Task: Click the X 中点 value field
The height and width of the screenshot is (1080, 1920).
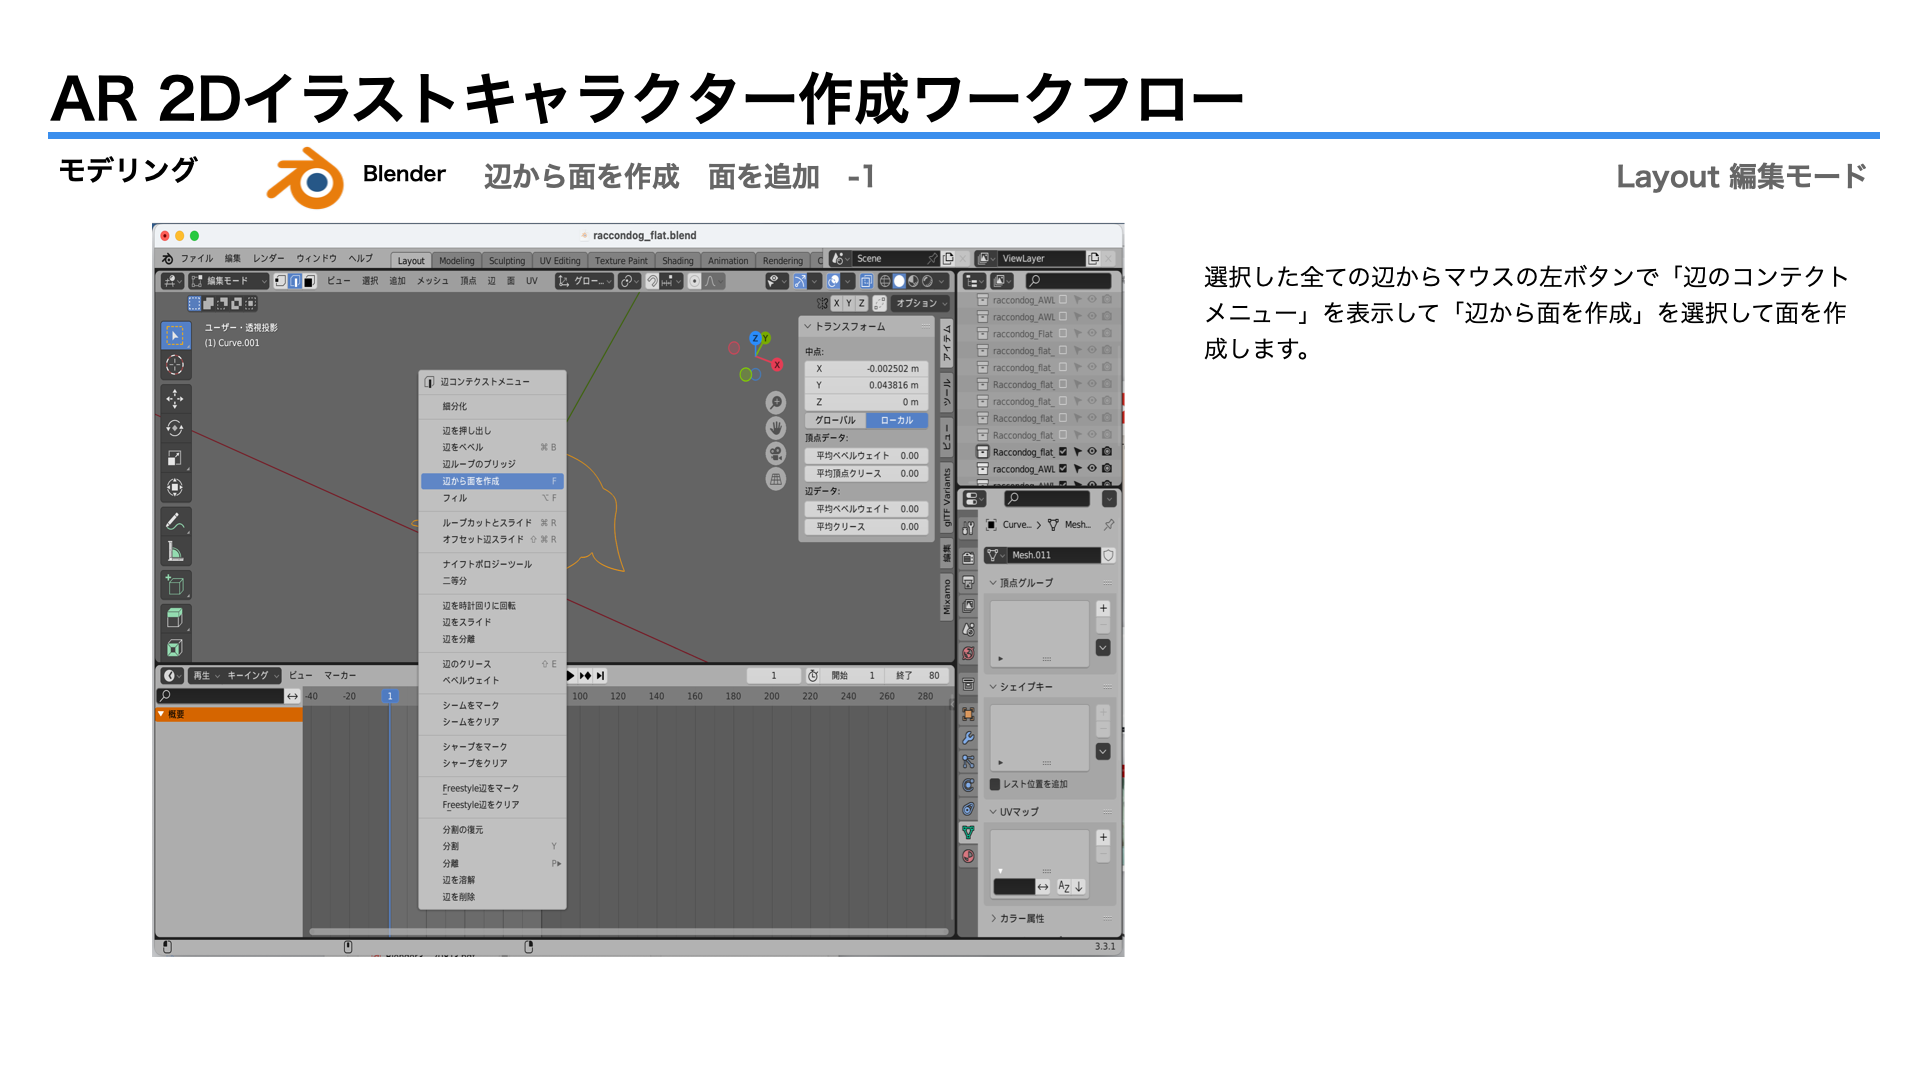Action: pyautogui.click(x=866, y=369)
